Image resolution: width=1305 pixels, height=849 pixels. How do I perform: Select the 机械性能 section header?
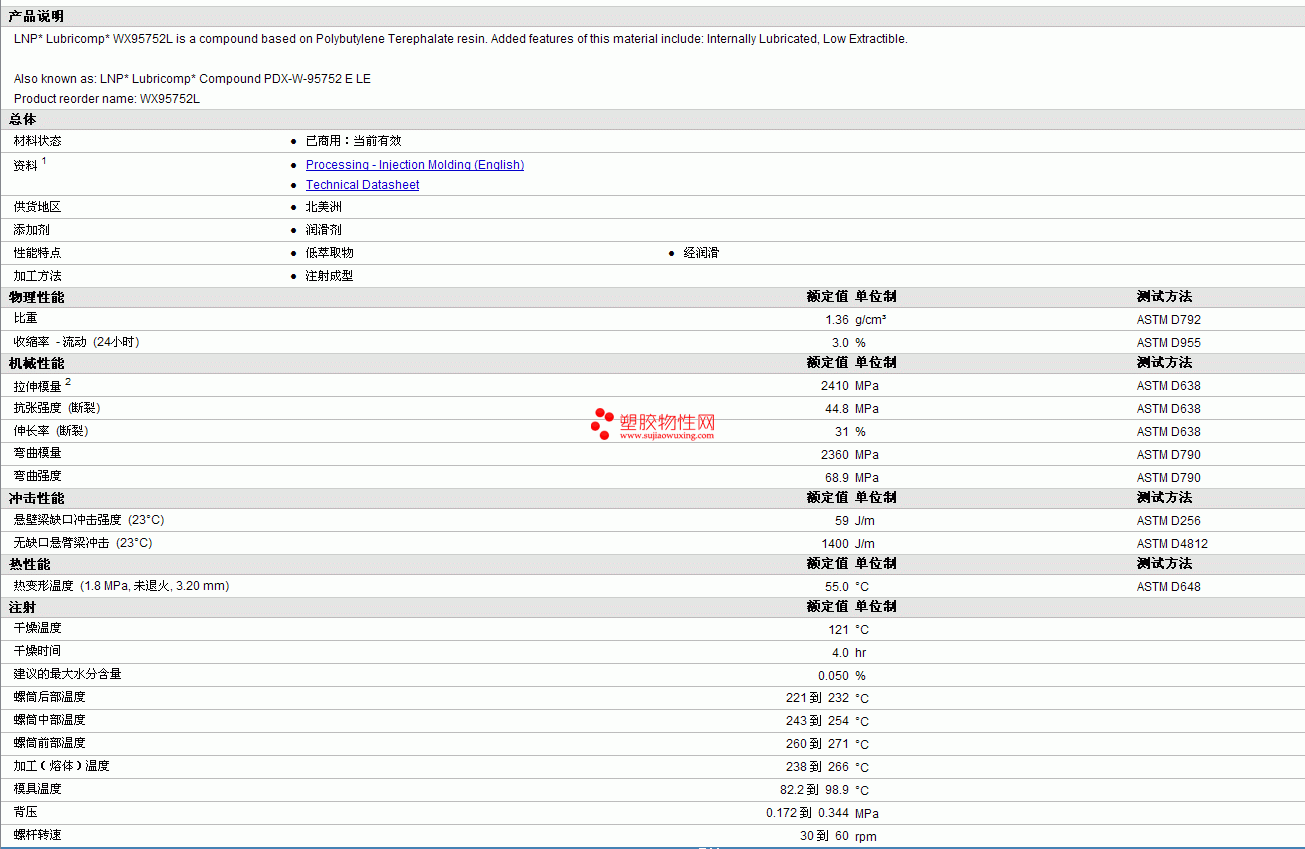[x=36, y=363]
